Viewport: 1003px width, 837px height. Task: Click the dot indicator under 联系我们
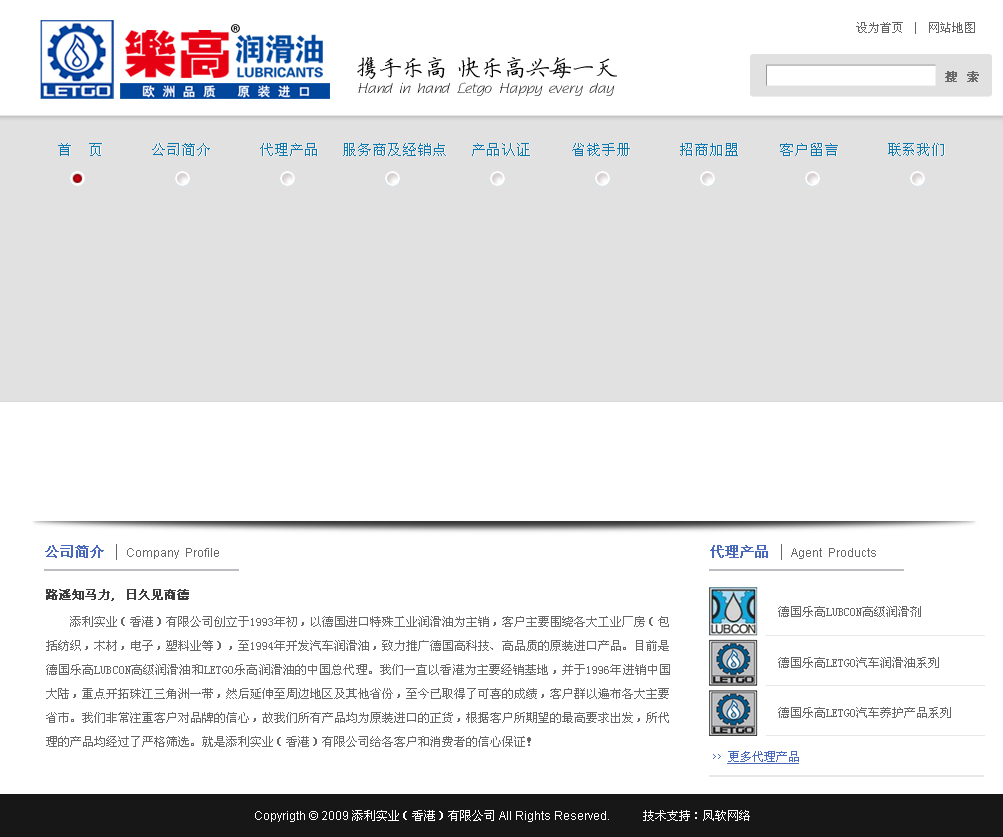917,178
